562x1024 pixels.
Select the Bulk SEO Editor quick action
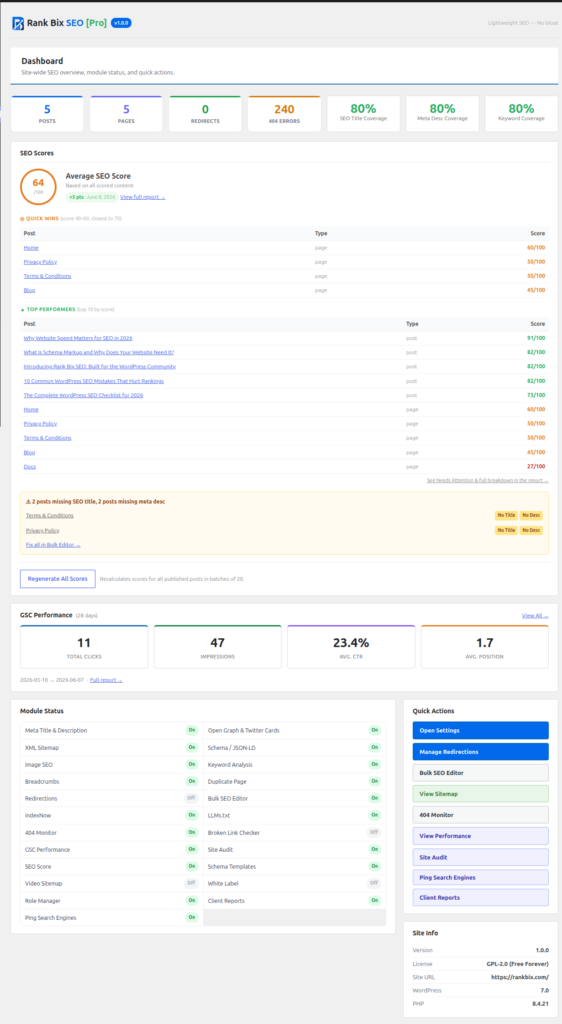(x=480, y=773)
